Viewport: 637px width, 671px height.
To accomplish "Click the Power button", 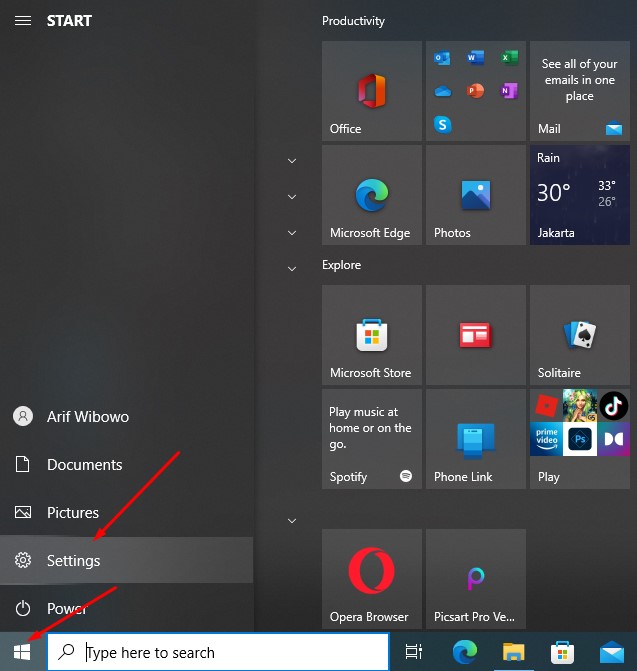I will (66, 608).
